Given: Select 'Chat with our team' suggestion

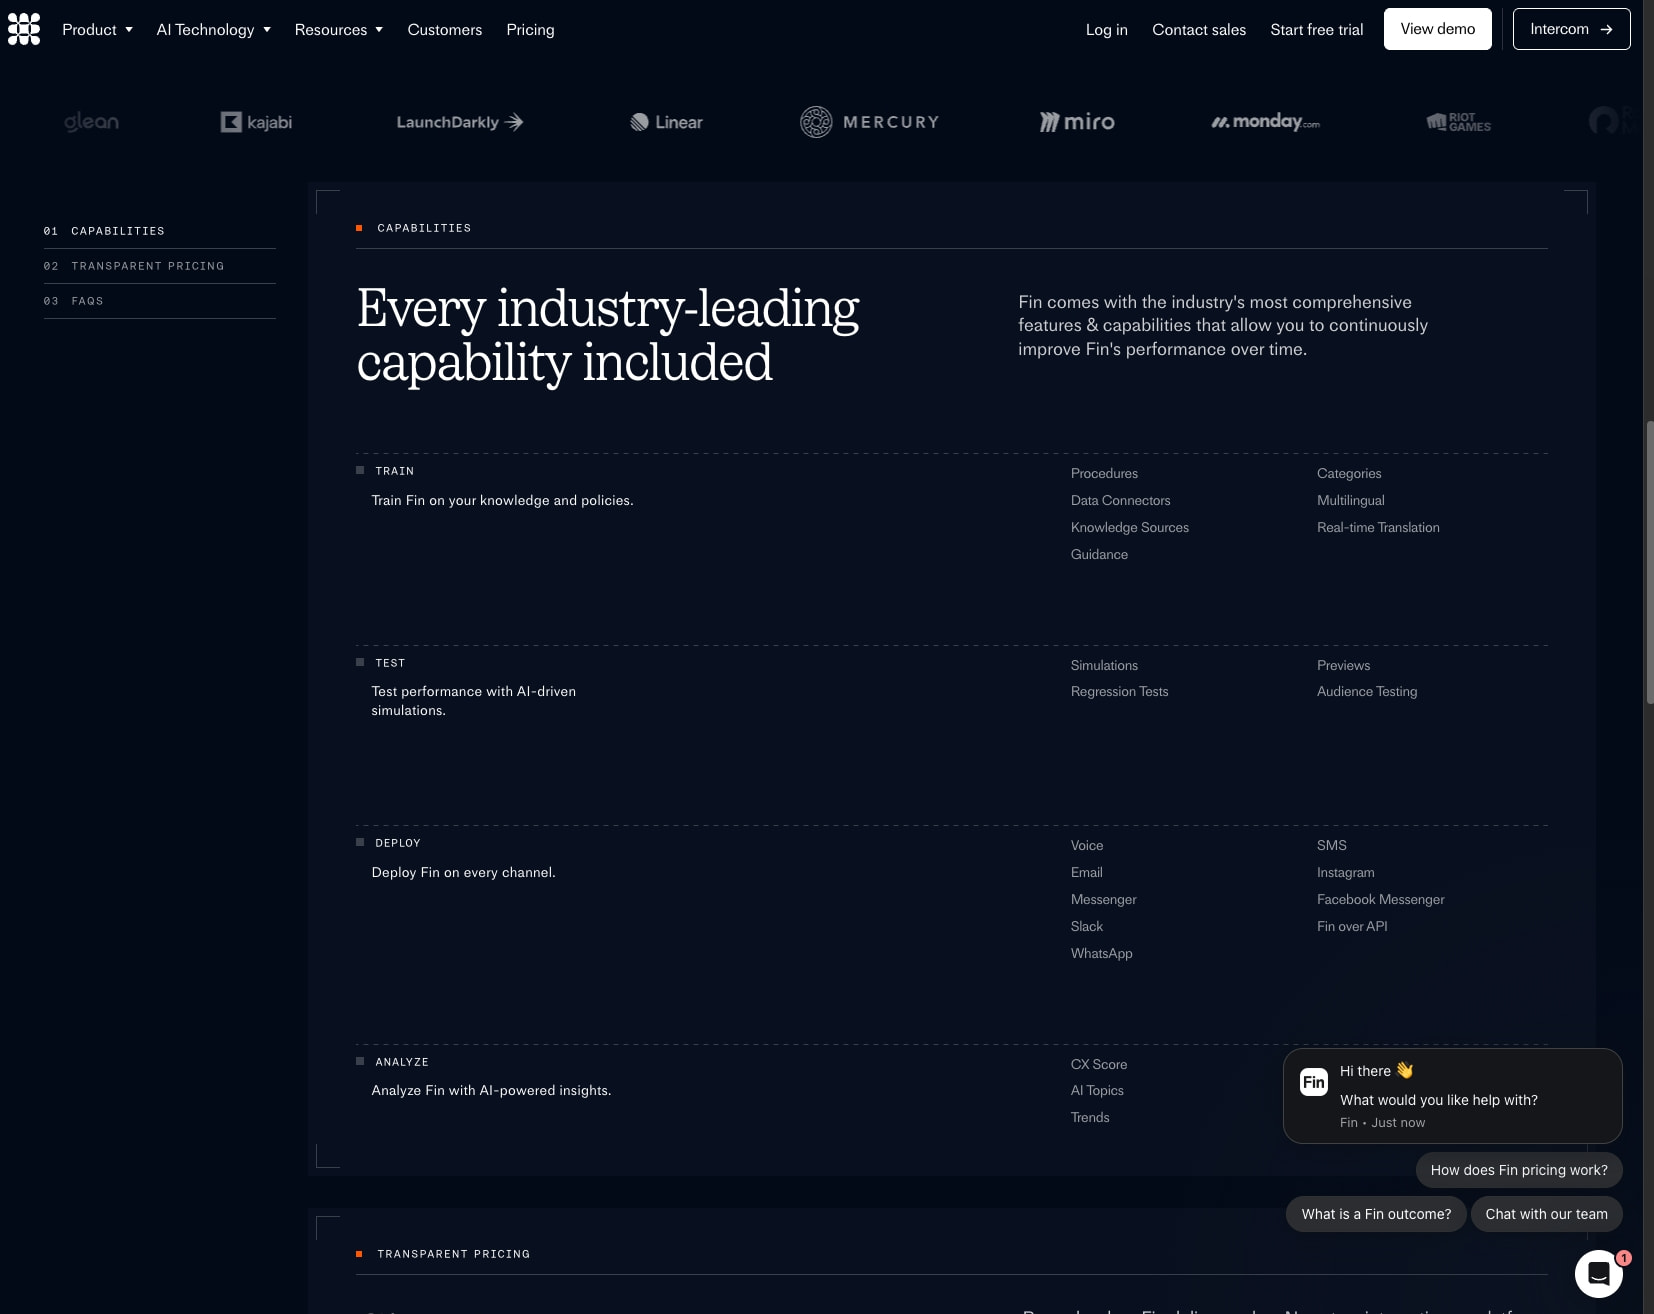Looking at the screenshot, I should coord(1546,1214).
